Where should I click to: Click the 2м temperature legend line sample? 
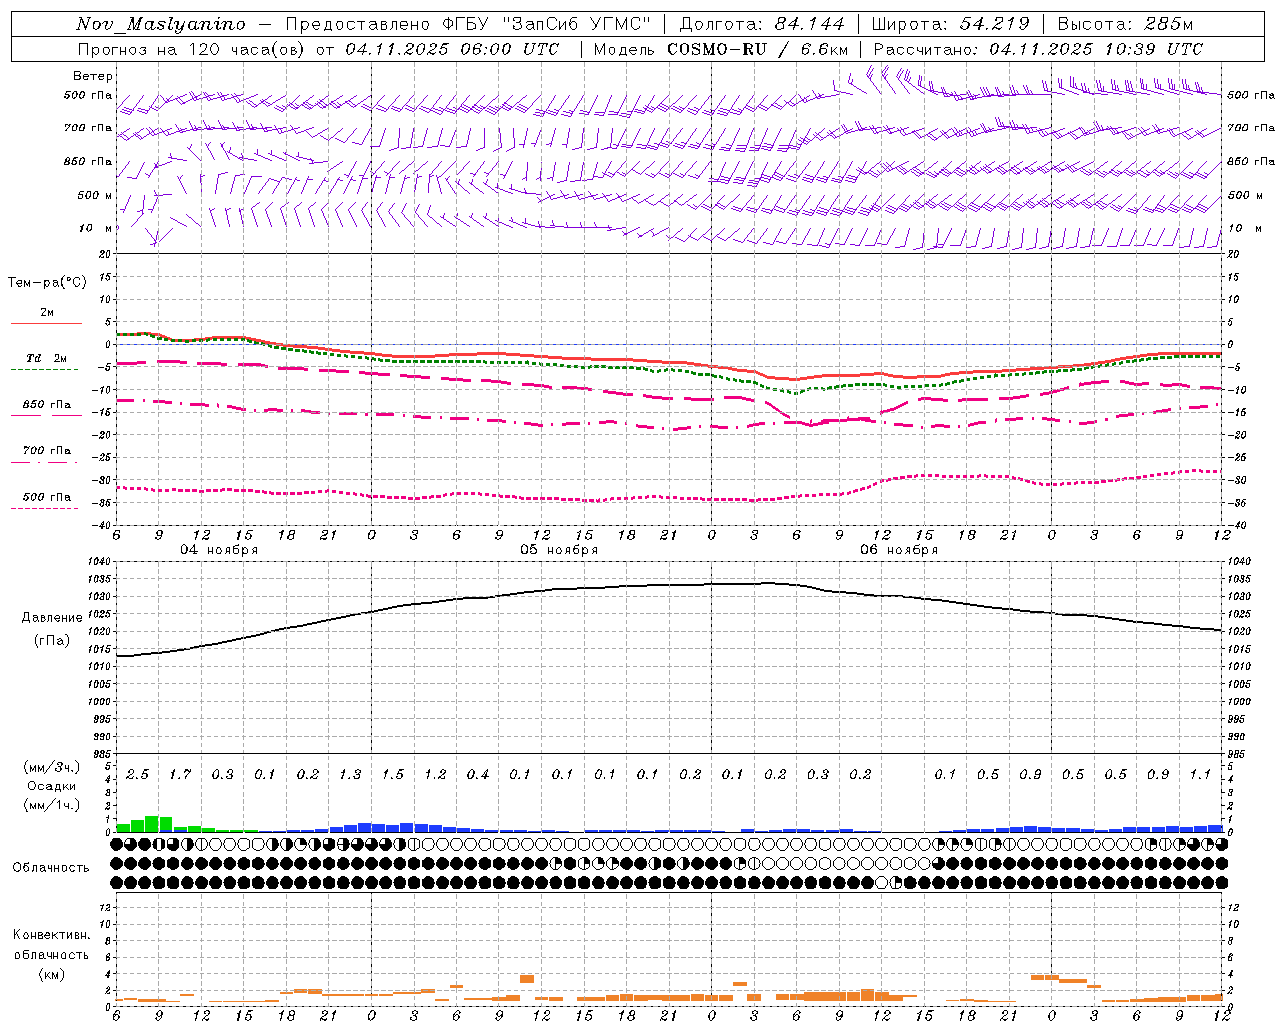[46, 323]
